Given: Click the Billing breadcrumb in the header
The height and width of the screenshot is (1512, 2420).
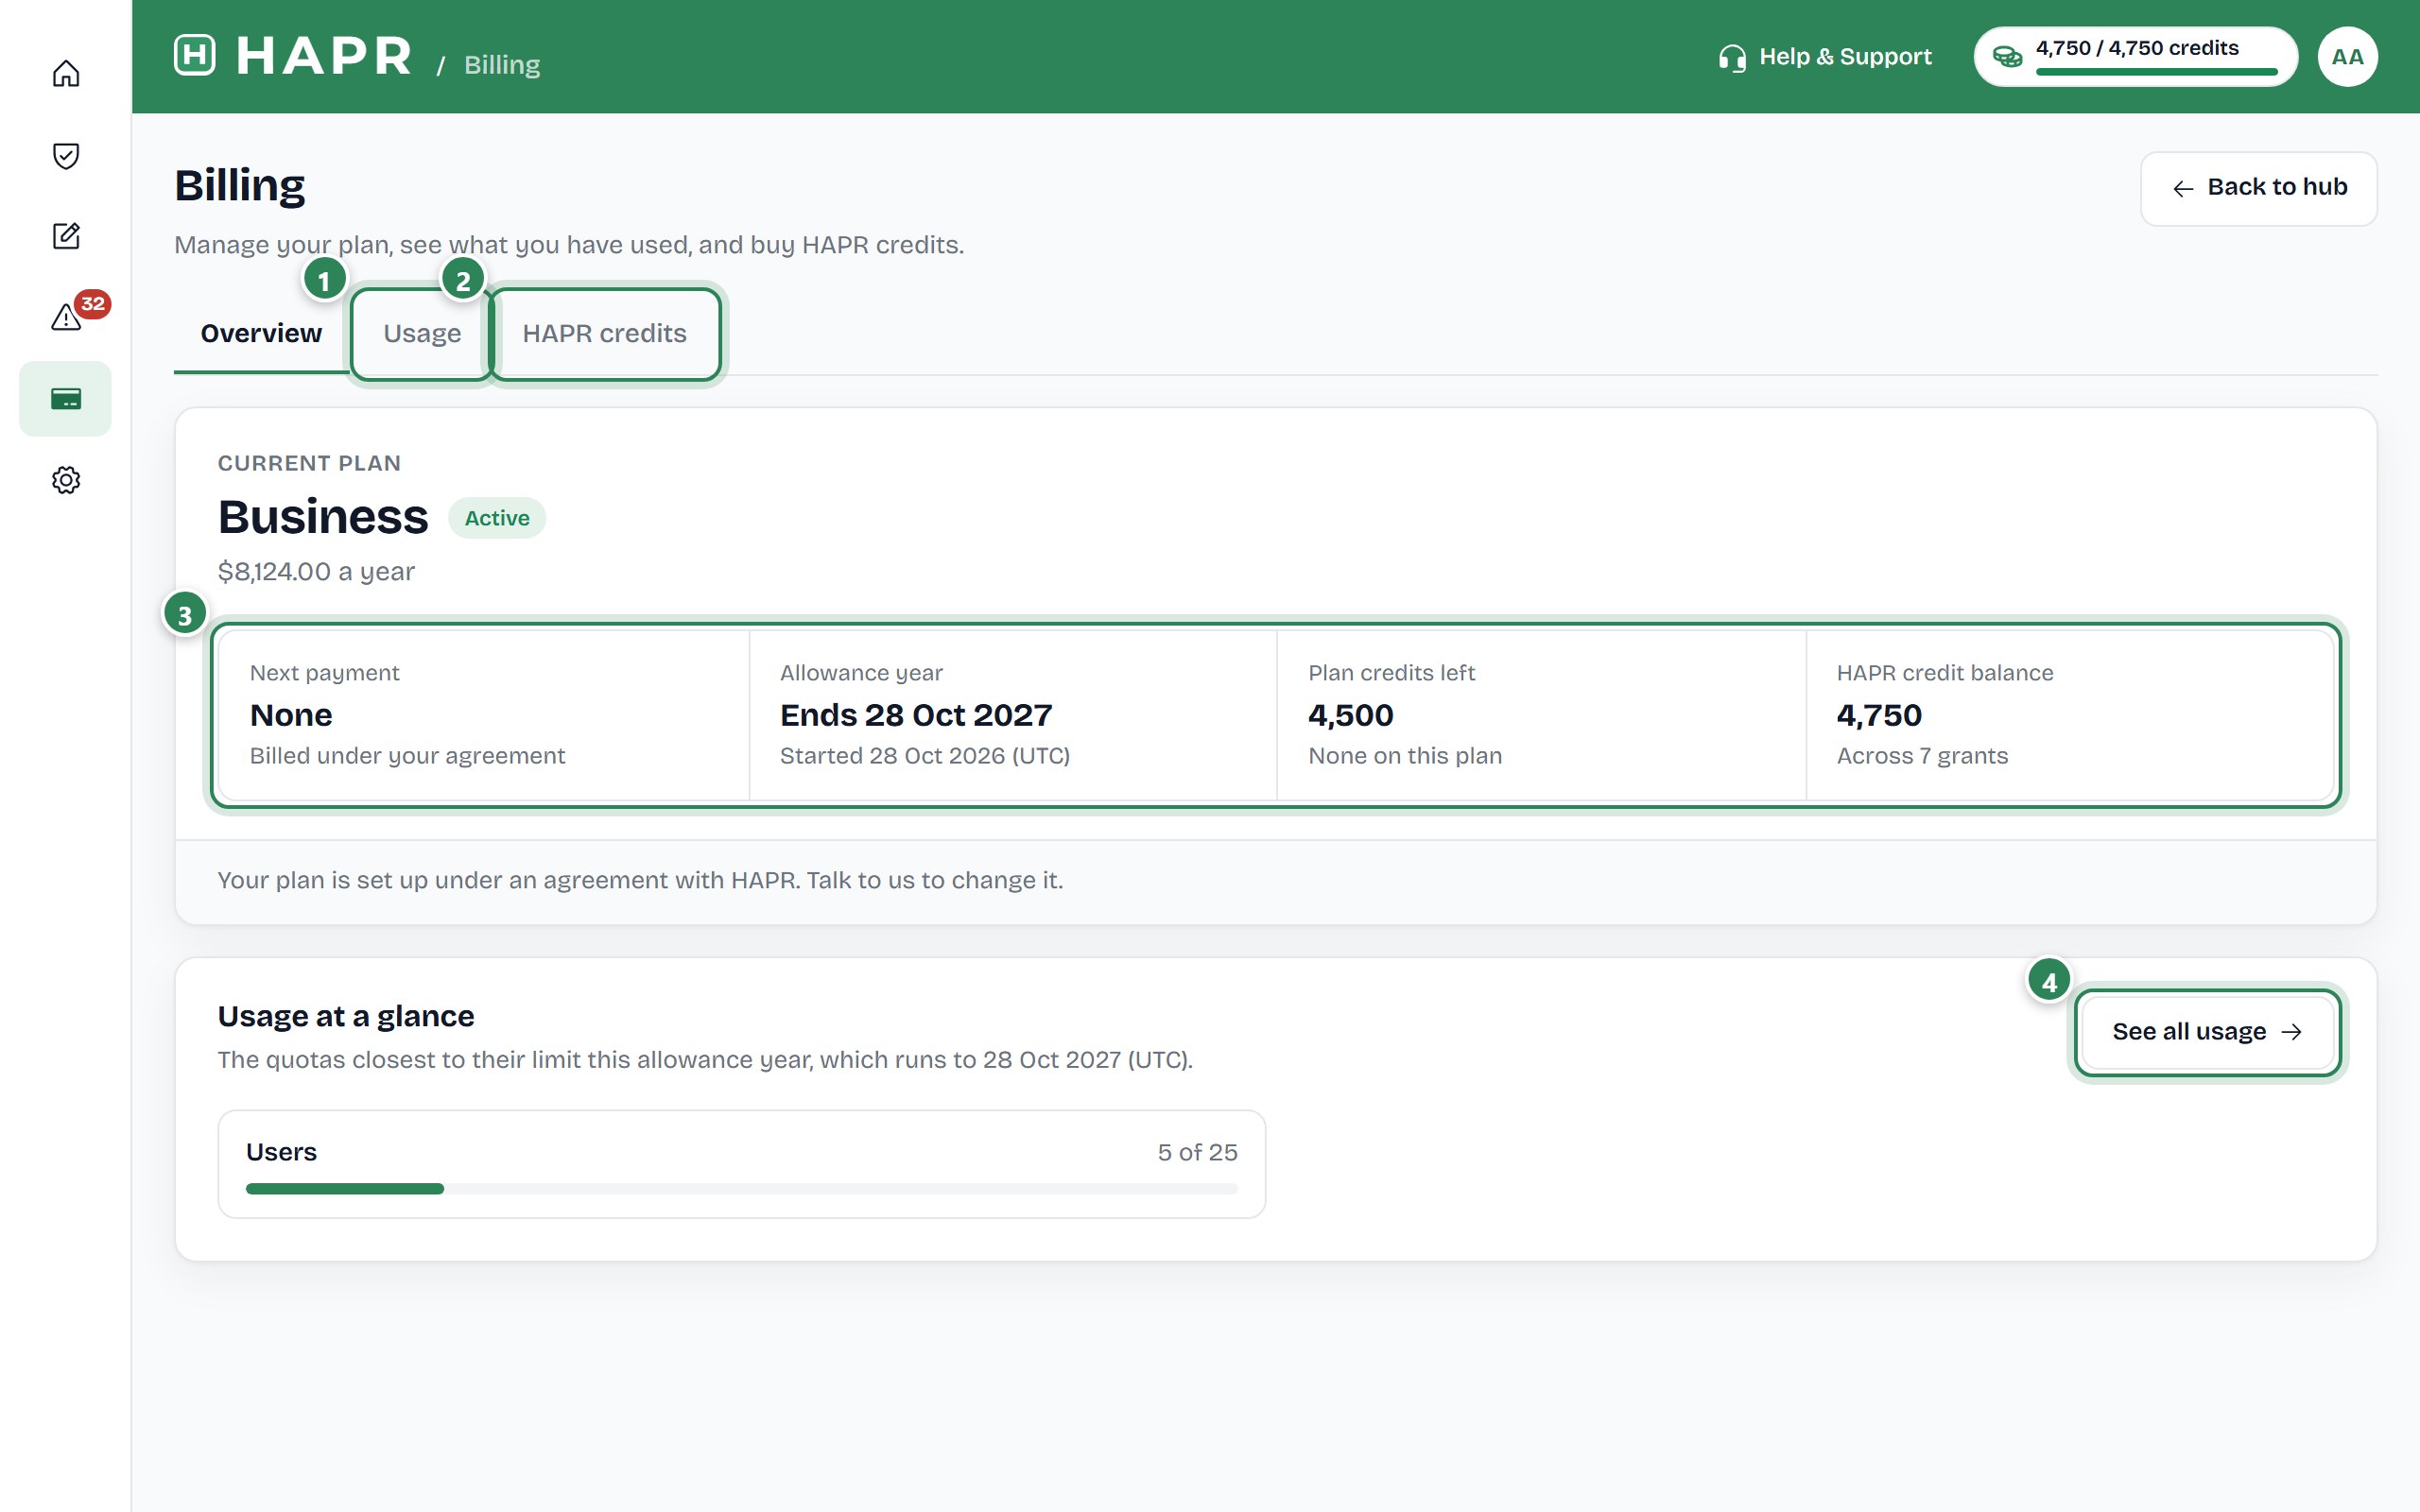Looking at the screenshot, I should pos(502,65).
